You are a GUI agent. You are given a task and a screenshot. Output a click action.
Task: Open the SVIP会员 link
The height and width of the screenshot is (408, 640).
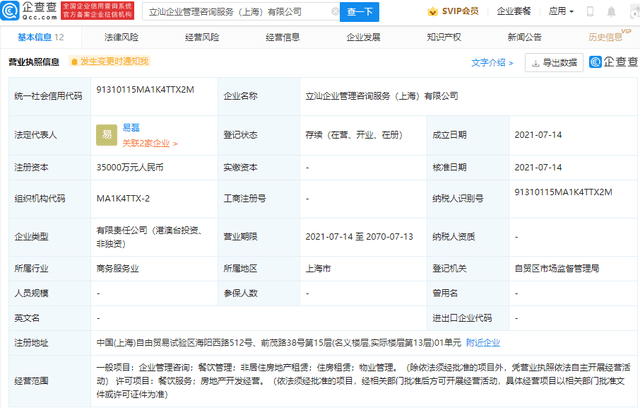click(460, 11)
